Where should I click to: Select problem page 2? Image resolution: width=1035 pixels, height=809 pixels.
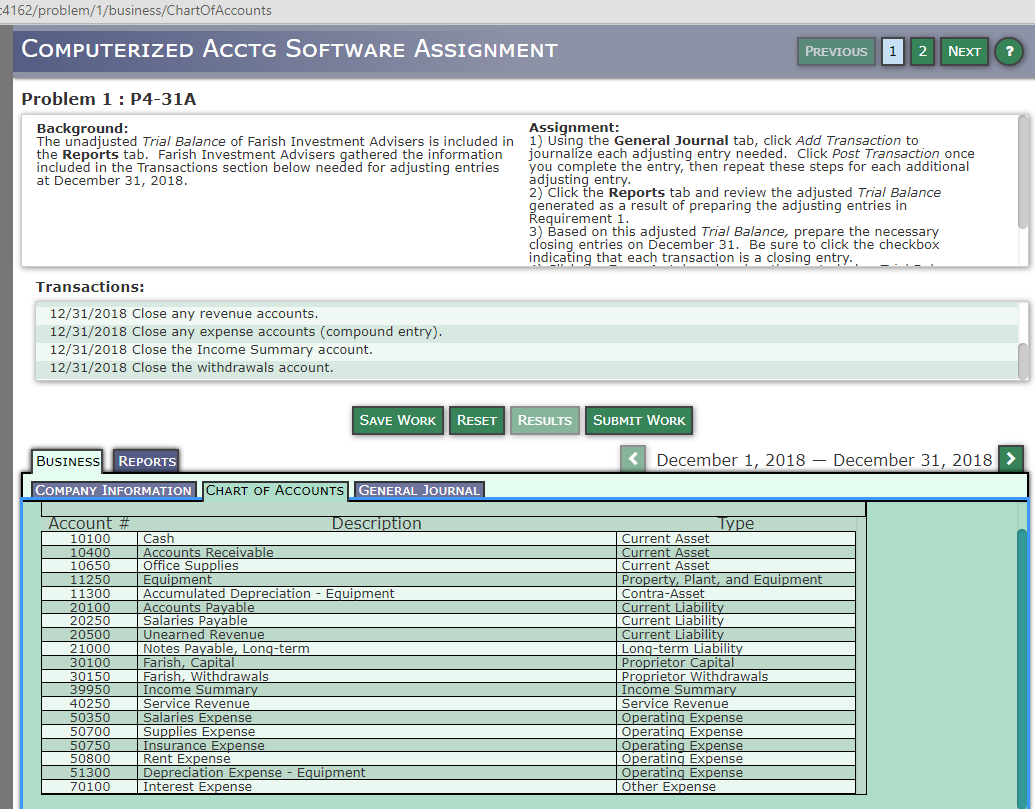coord(922,51)
